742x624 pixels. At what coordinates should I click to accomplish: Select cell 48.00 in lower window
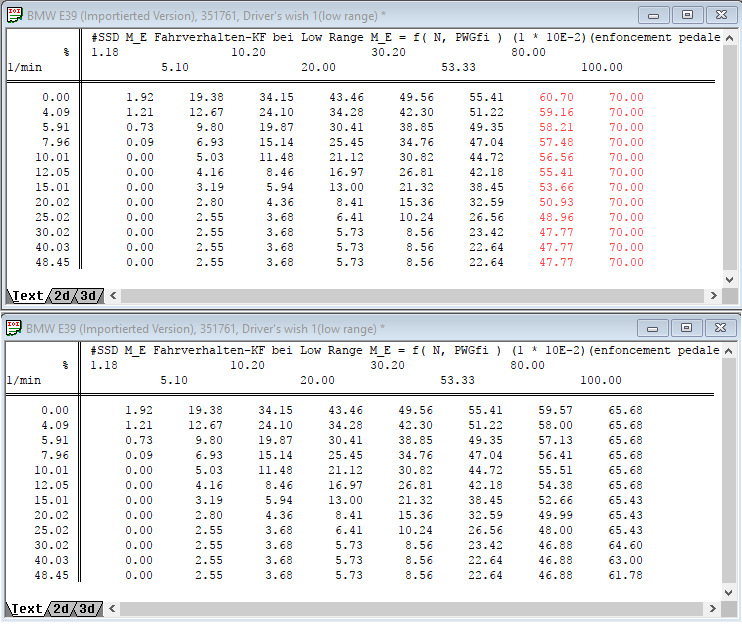[555, 530]
